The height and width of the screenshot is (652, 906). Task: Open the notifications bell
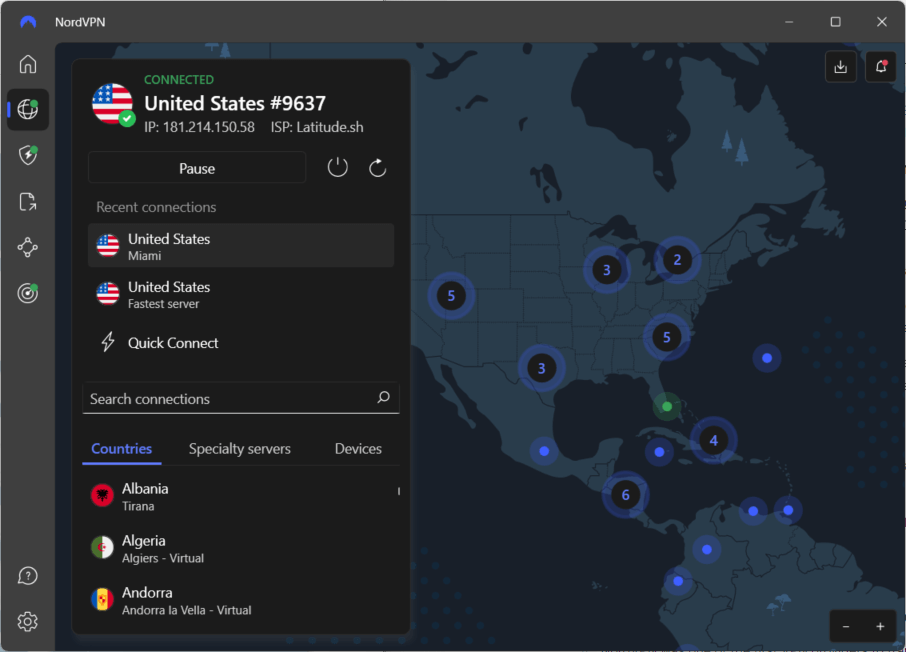pos(881,66)
